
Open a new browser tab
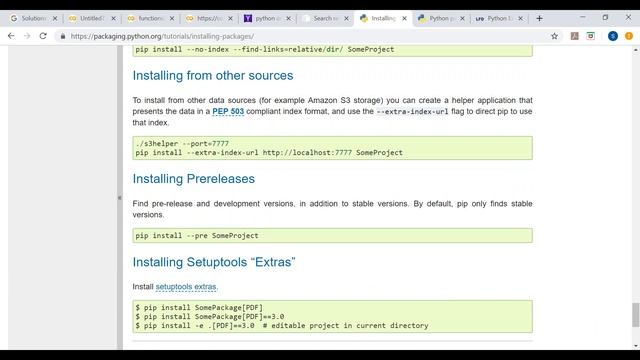pyautogui.click(x=539, y=18)
